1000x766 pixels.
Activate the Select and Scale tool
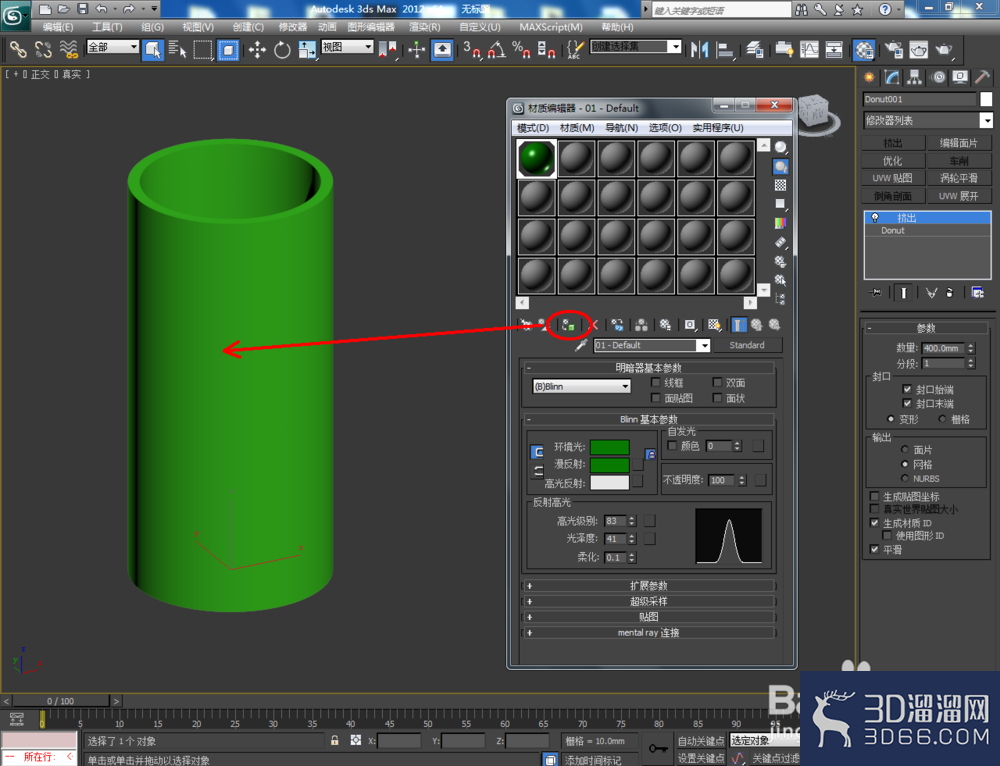tap(307, 50)
